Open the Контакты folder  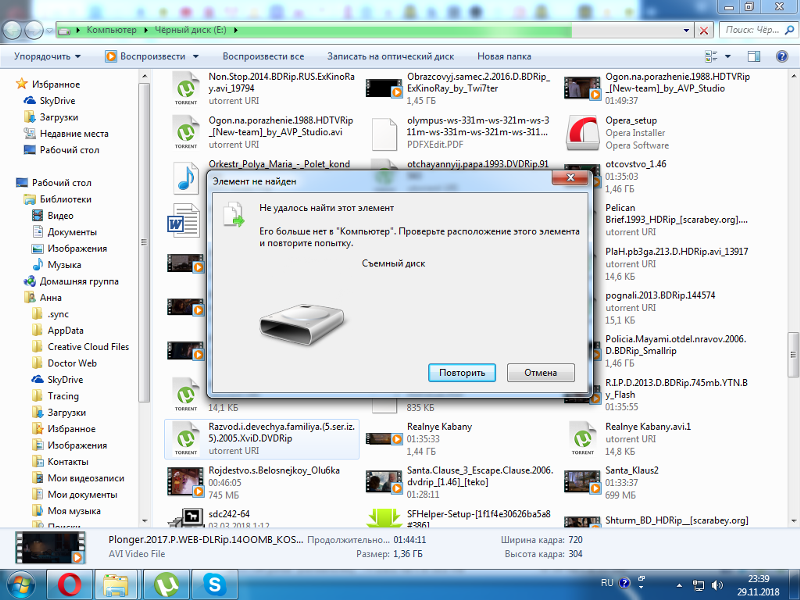point(68,462)
